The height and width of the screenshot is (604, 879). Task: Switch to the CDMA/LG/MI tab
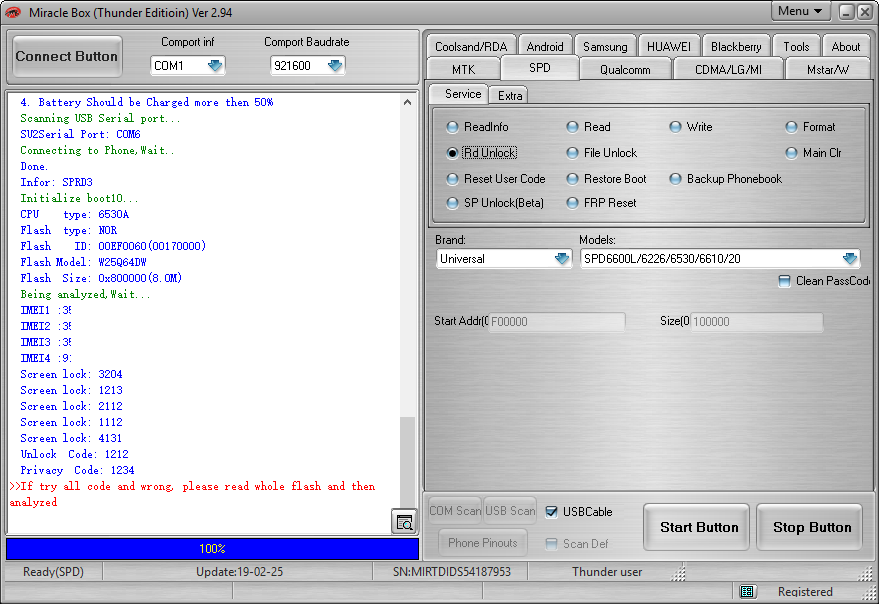point(728,70)
